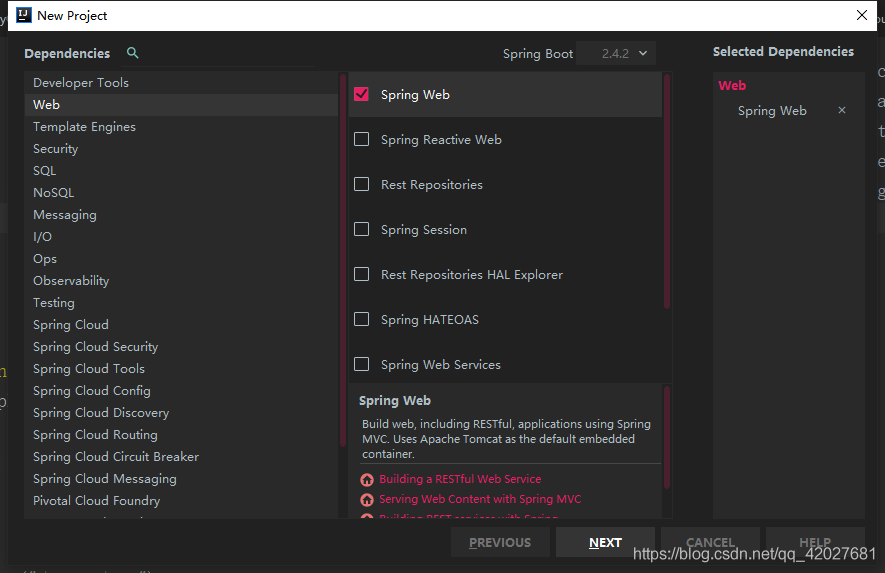Select Developer Tools category
This screenshot has height=573, width=885.
[181, 82]
